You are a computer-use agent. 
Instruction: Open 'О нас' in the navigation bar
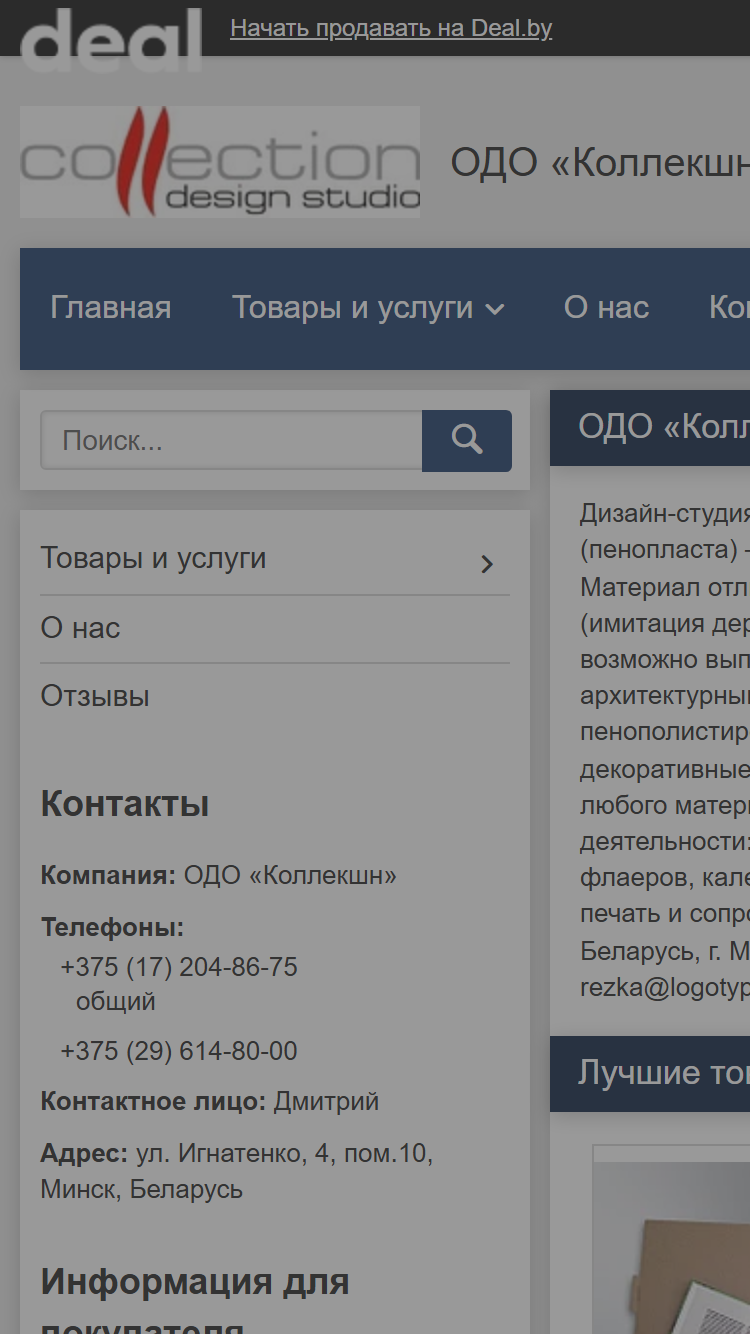tap(606, 307)
